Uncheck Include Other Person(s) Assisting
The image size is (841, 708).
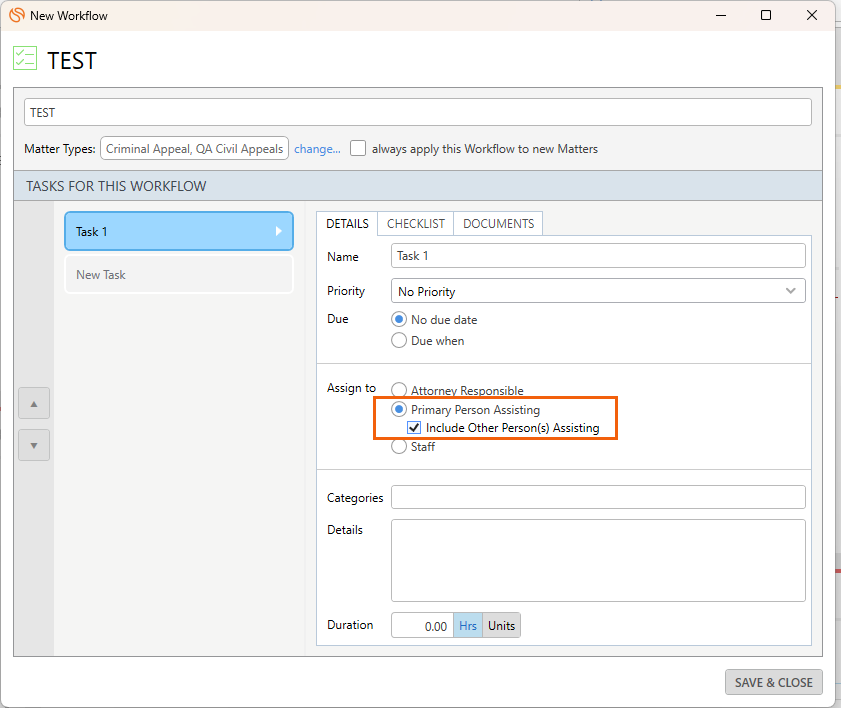click(415, 428)
